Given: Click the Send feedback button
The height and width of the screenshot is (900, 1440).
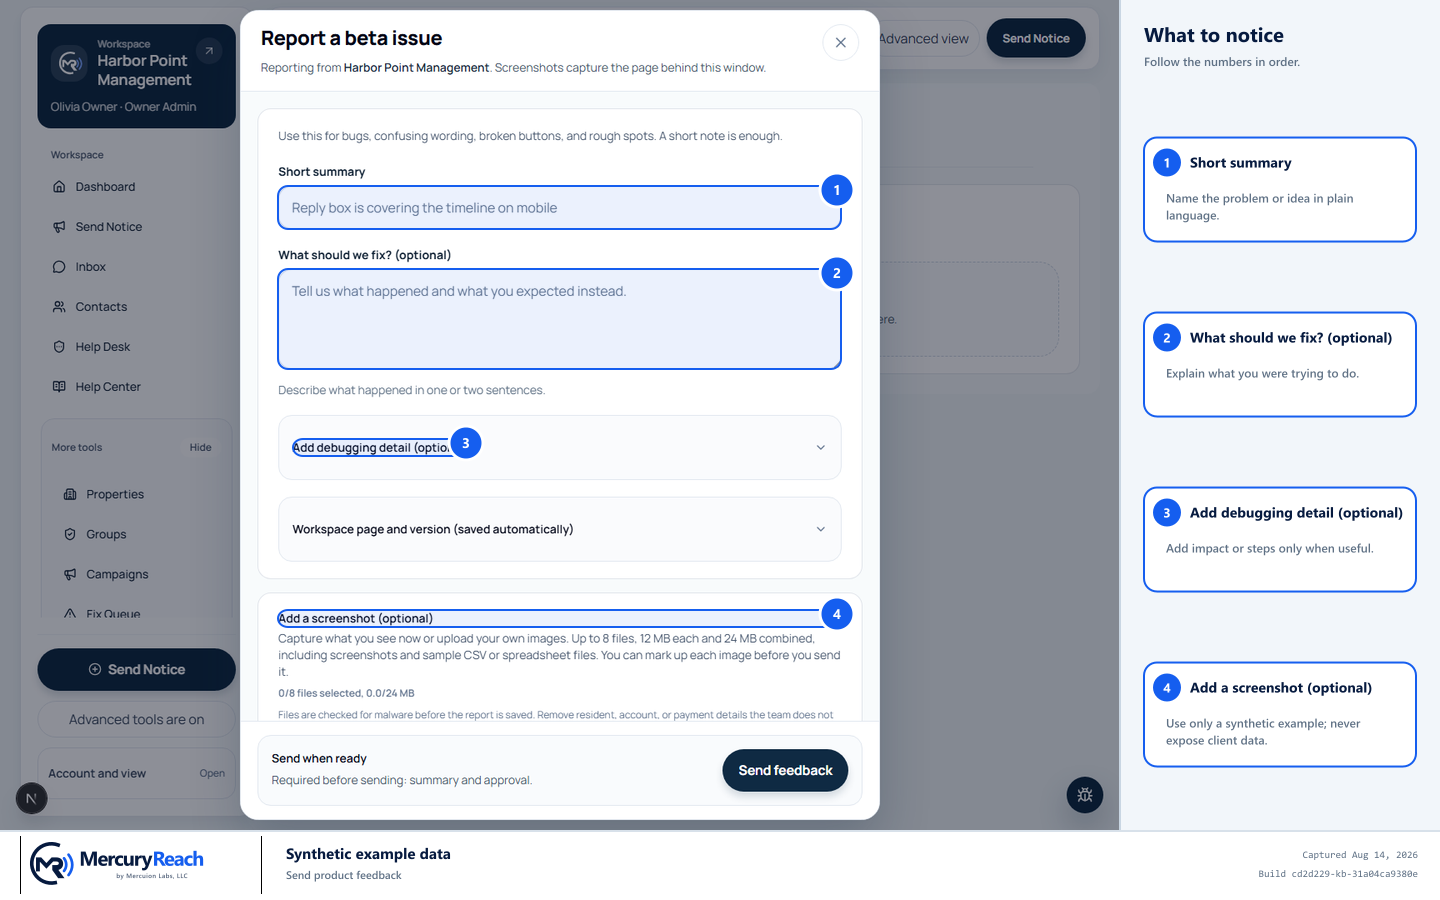Looking at the screenshot, I should 785,770.
